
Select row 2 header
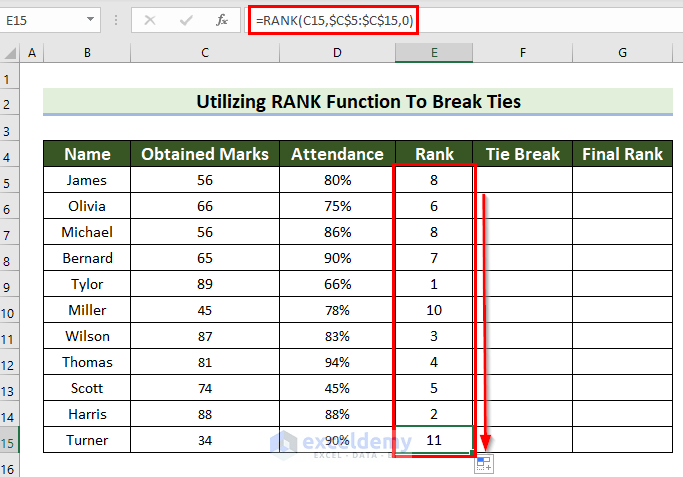click(x=10, y=102)
